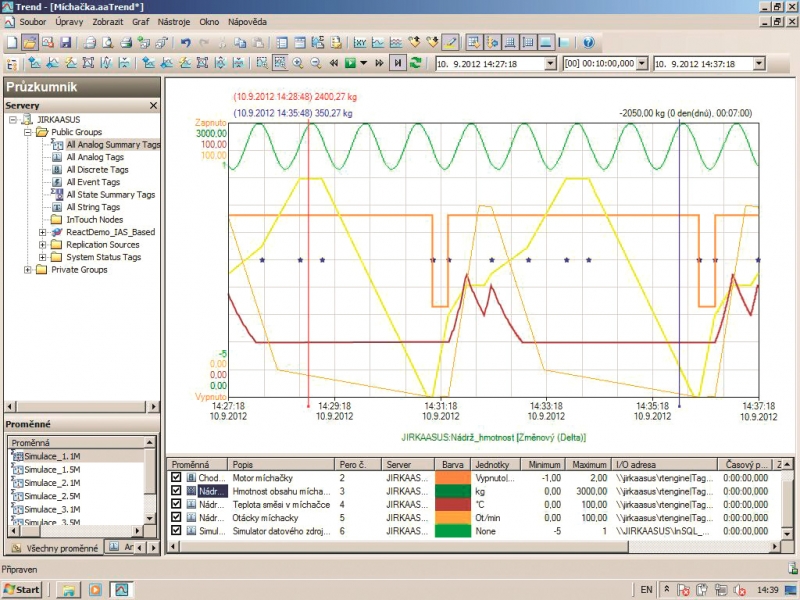Toggle the Otáčky míchačky pen checkbox
The height and width of the screenshot is (600, 800).
177,517
